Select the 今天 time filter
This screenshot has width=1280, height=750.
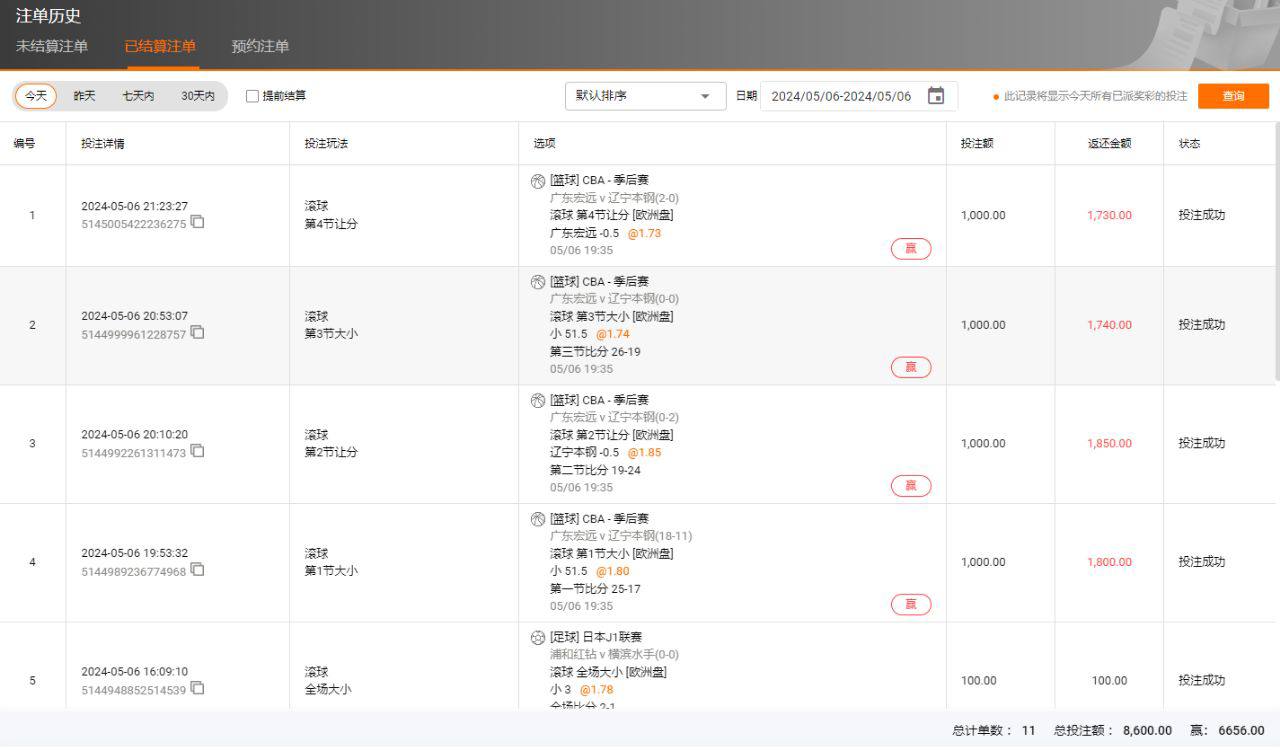tap(36, 96)
